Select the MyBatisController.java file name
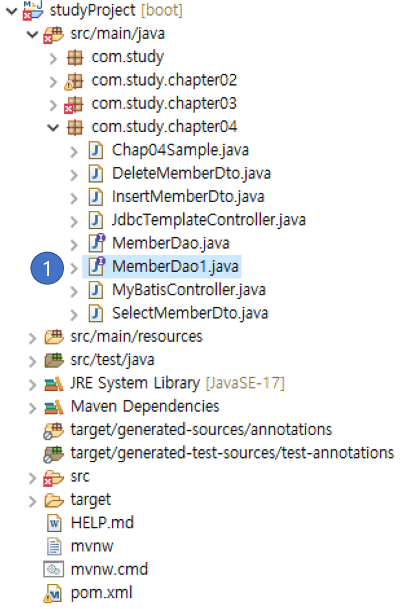This screenshot has width=400, height=609. 189,290
